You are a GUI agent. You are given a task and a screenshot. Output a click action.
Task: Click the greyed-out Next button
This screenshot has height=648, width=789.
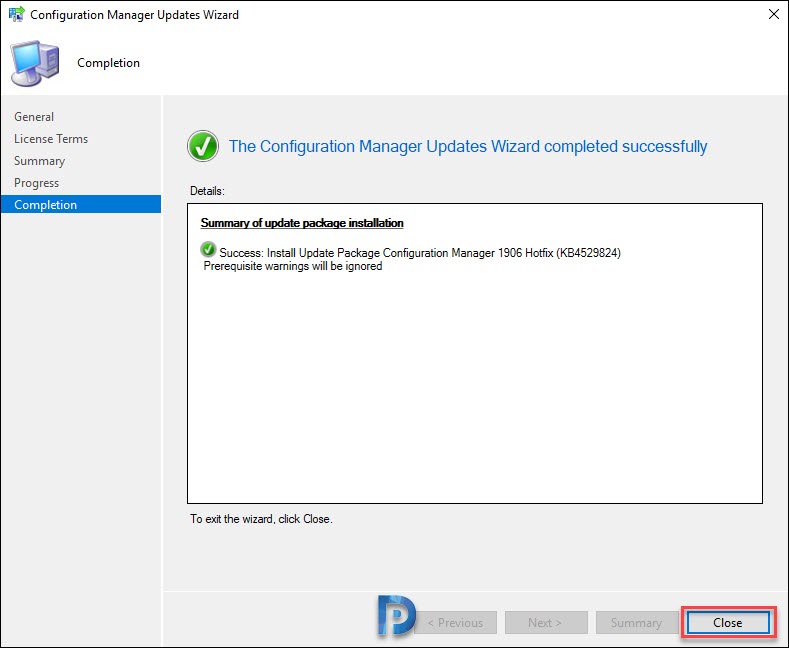tap(546, 622)
